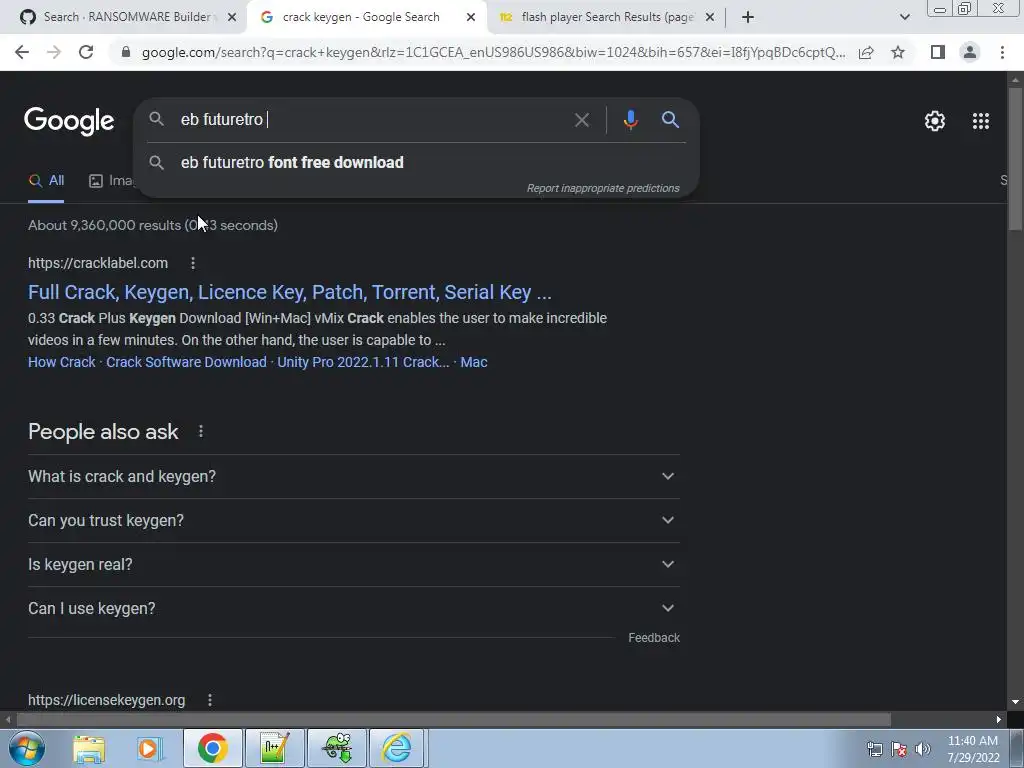Screen dimensions: 1024x768
Task: Expand 'Can you trust keygen?' question
Action: (x=354, y=520)
